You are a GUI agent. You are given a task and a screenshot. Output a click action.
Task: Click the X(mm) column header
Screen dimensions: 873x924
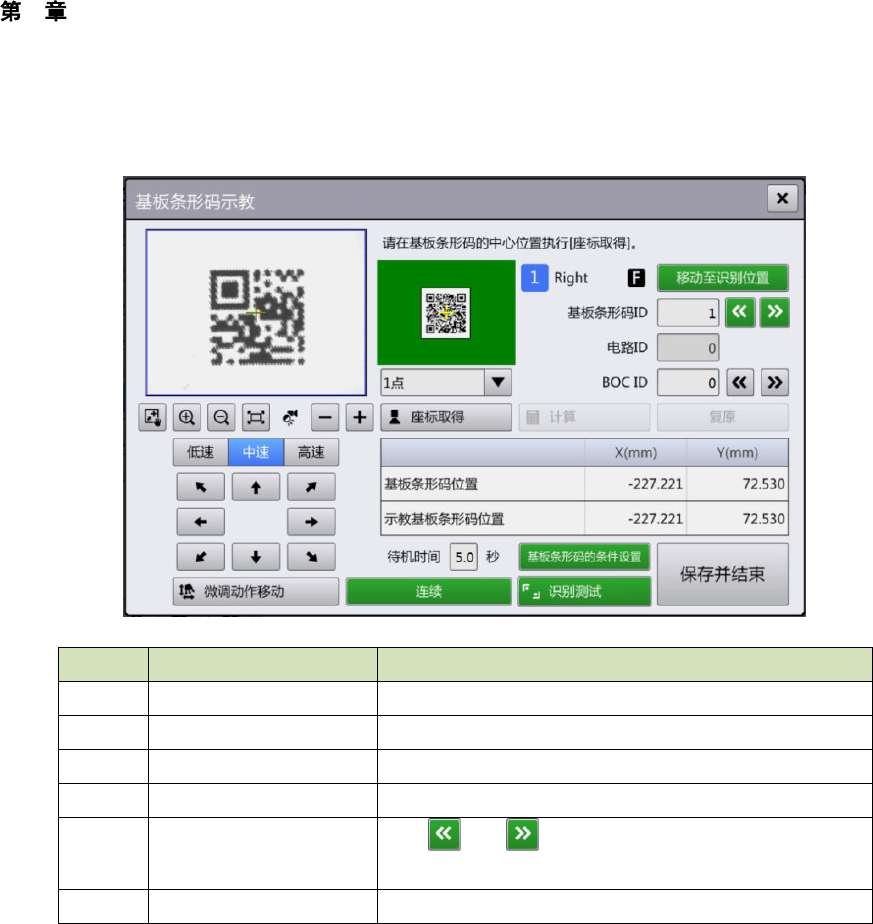coord(635,453)
